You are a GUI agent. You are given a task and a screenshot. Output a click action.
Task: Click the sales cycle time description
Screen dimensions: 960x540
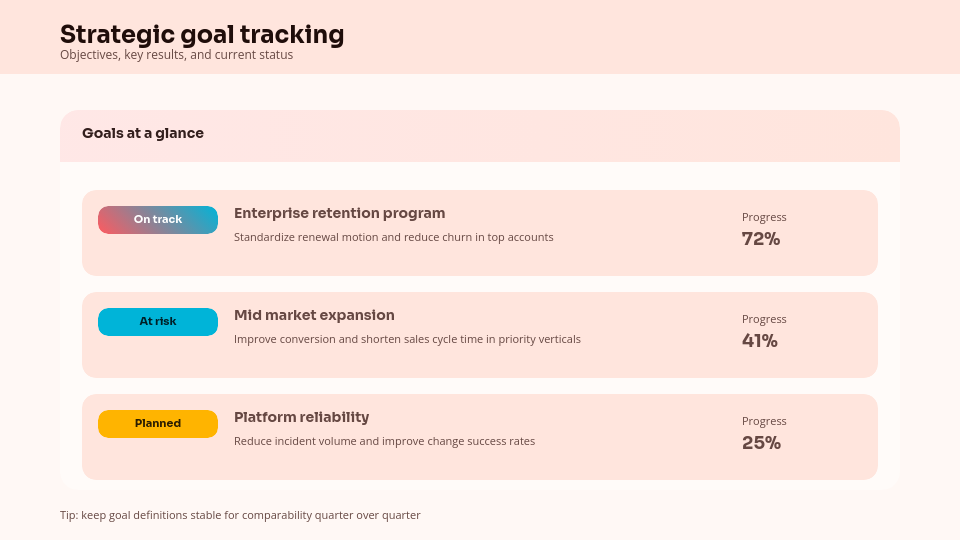(x=407, y=339)
